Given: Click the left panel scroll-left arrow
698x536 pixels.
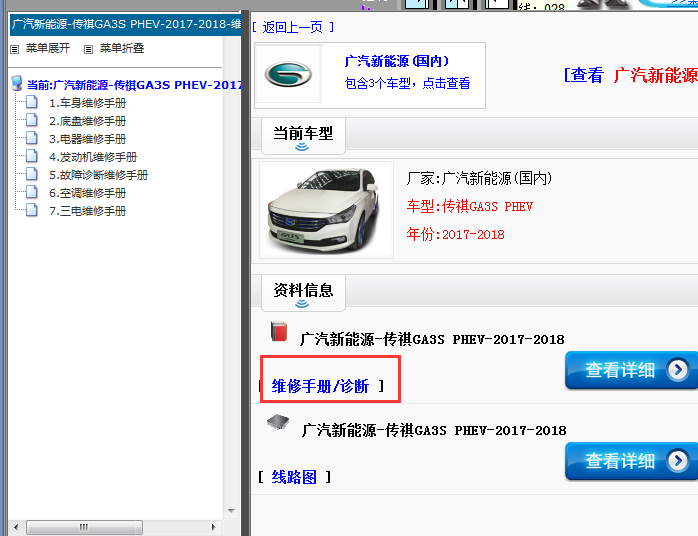Looking at the screenshot, I should (x=16, y=528).
